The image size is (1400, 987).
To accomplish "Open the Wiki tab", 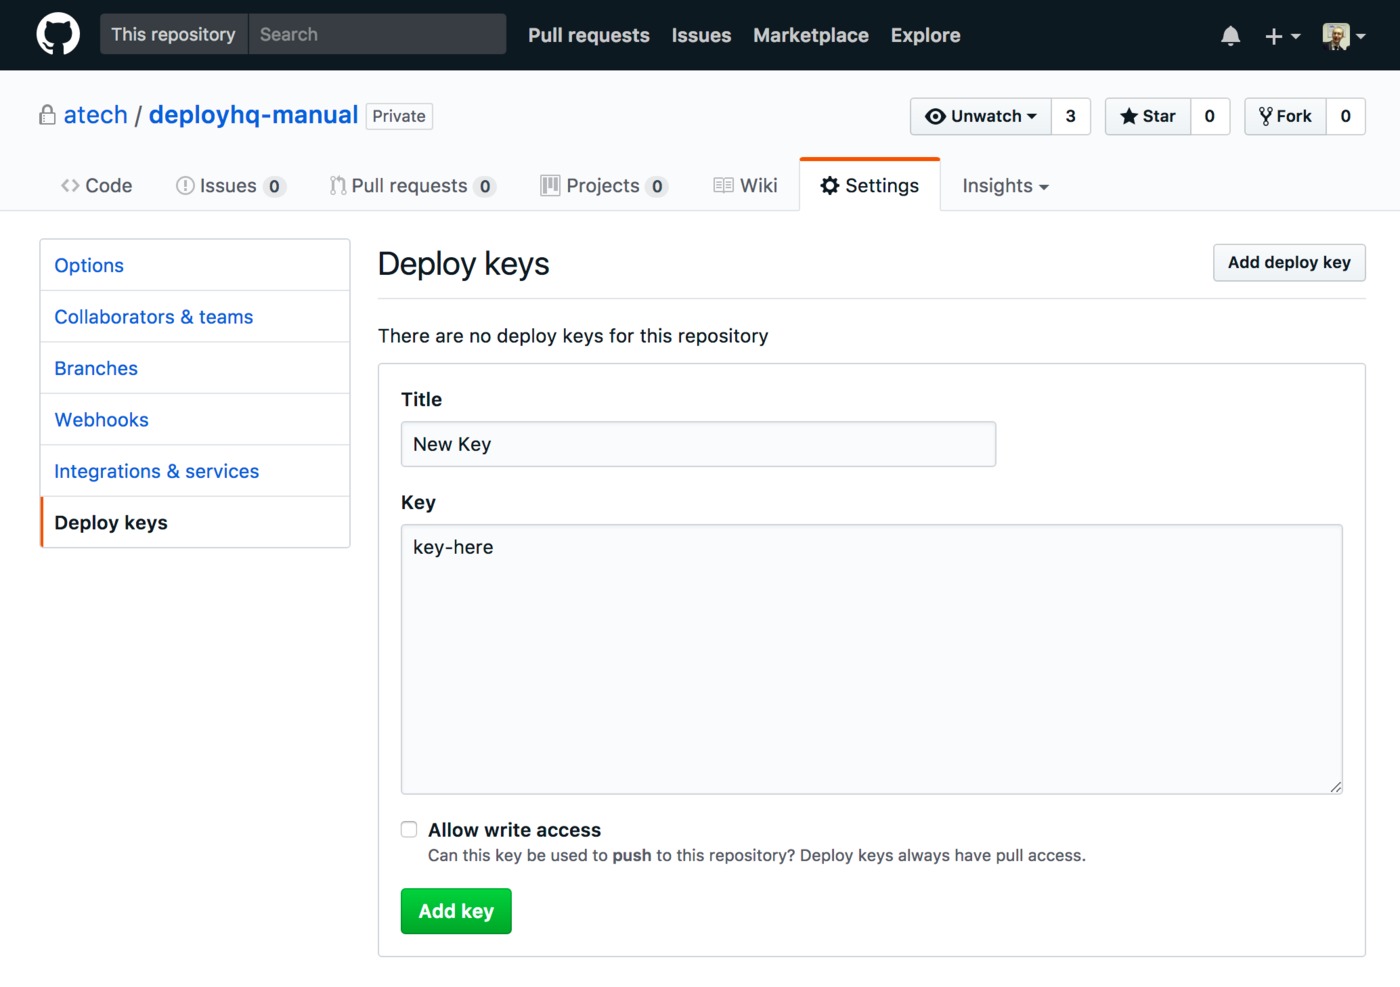I will click(x=745, y=186).
